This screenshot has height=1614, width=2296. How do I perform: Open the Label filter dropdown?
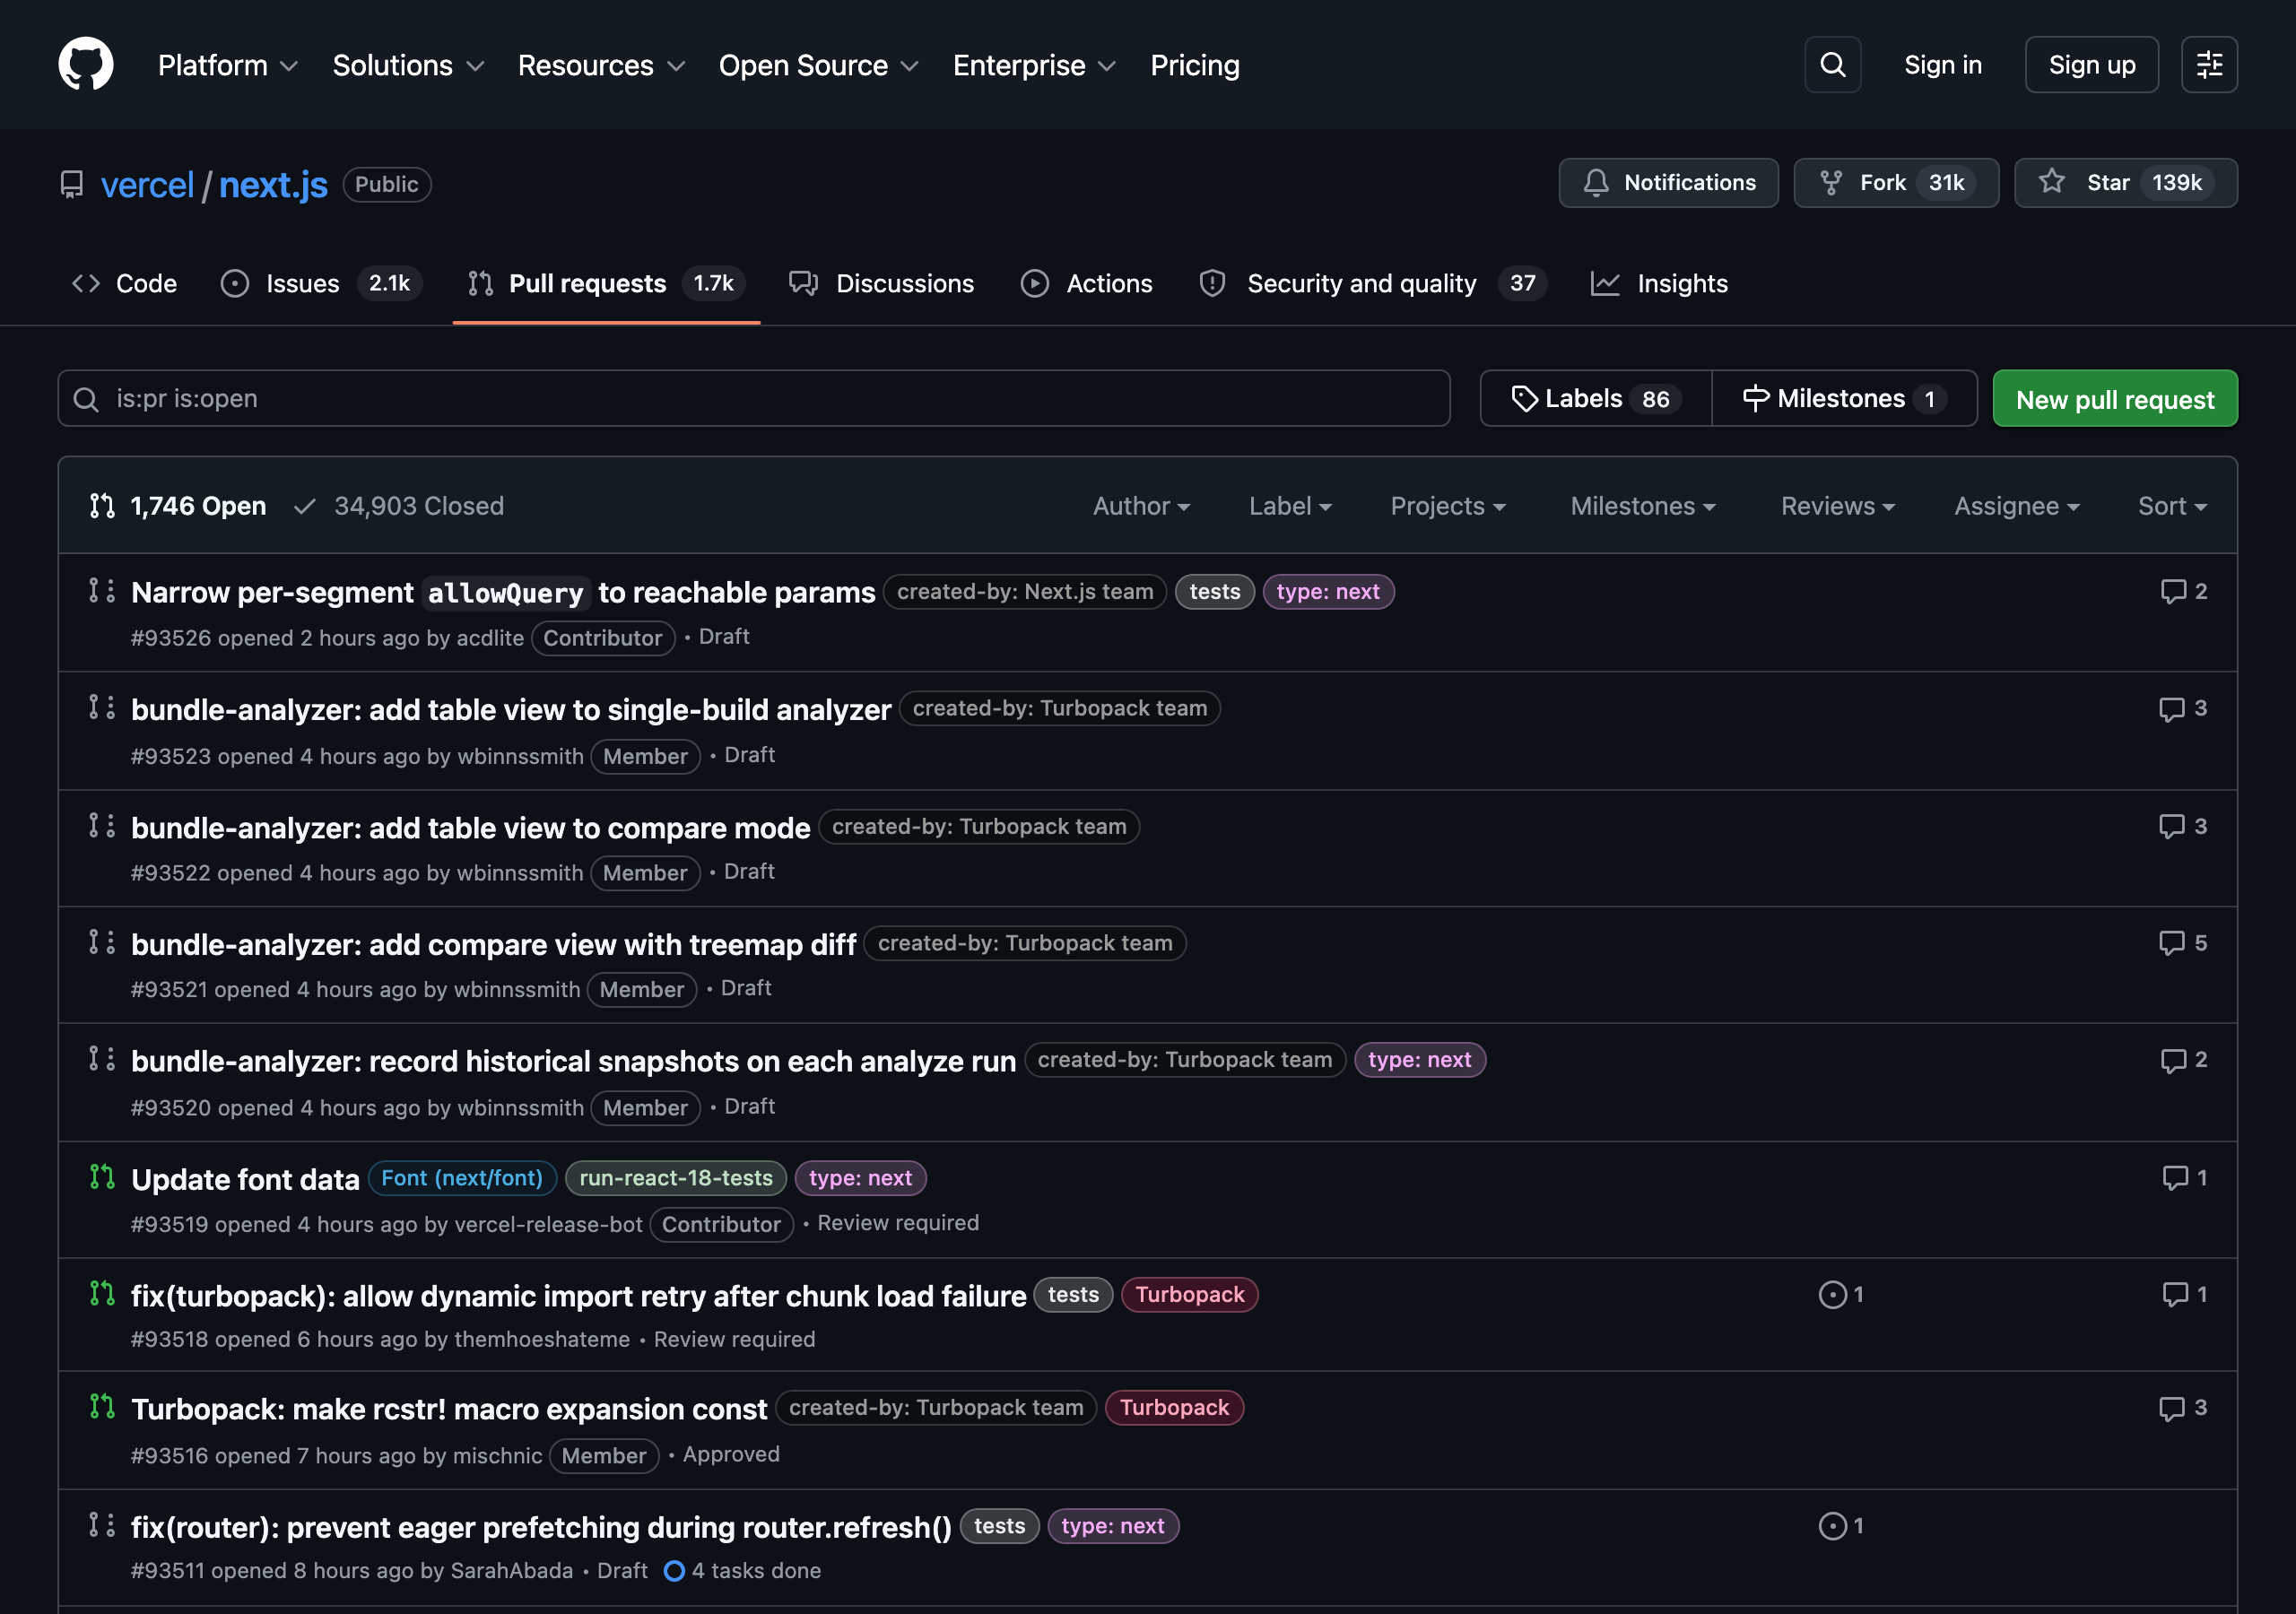(x=1290, y=506)
